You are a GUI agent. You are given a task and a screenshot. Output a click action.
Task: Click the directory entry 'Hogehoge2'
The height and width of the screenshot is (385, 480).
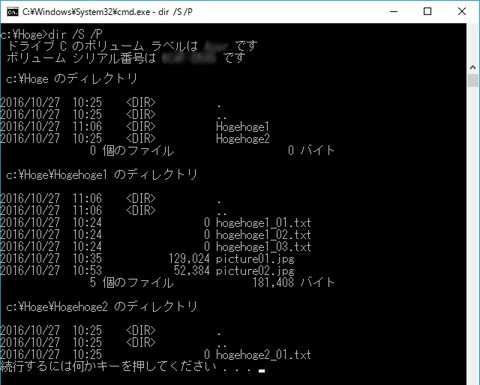click(242, 139)
